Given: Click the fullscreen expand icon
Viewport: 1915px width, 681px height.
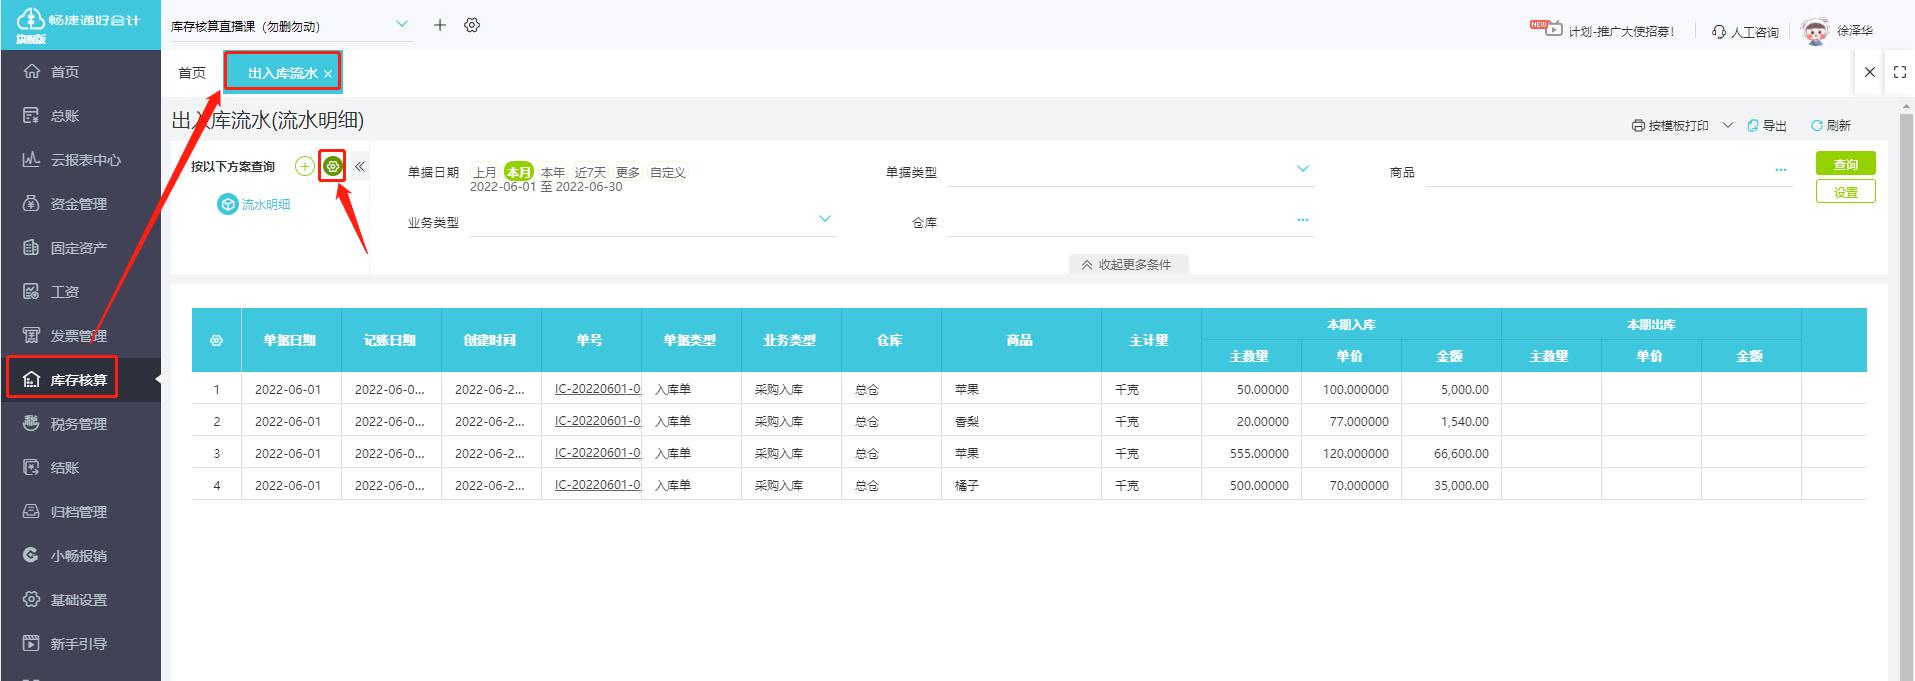Looking at the screenshot, I should [x=1900, y=72].
